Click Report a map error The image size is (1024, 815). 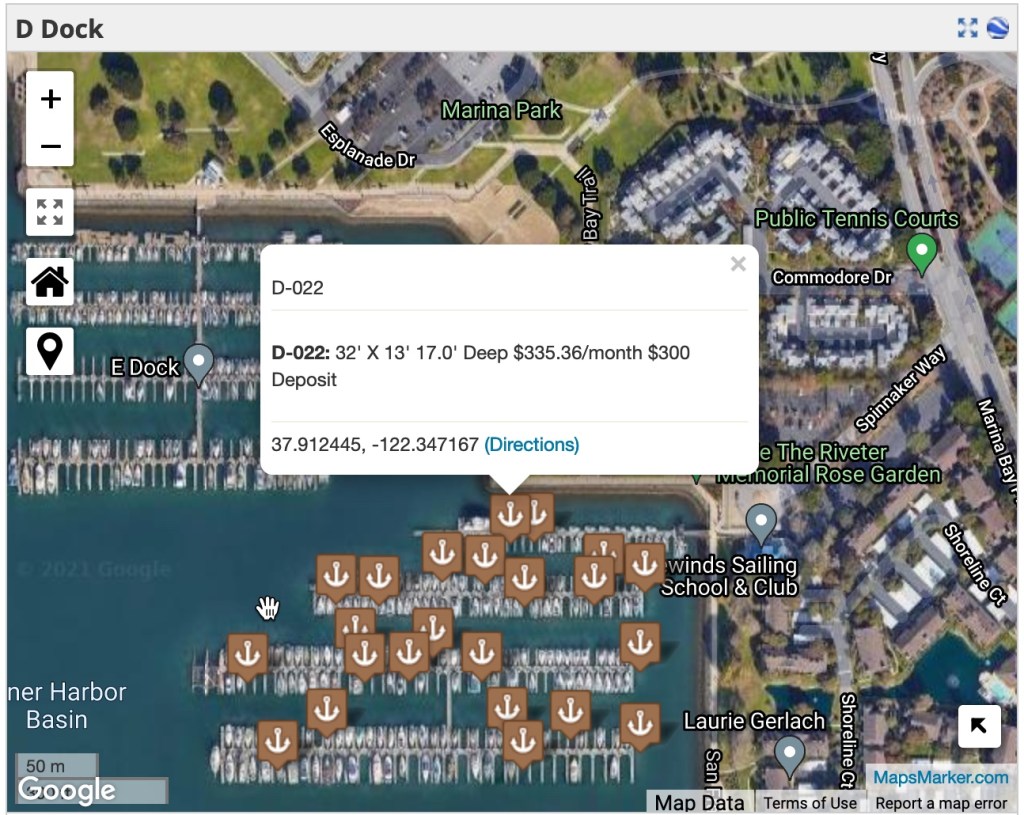[941, 802]
